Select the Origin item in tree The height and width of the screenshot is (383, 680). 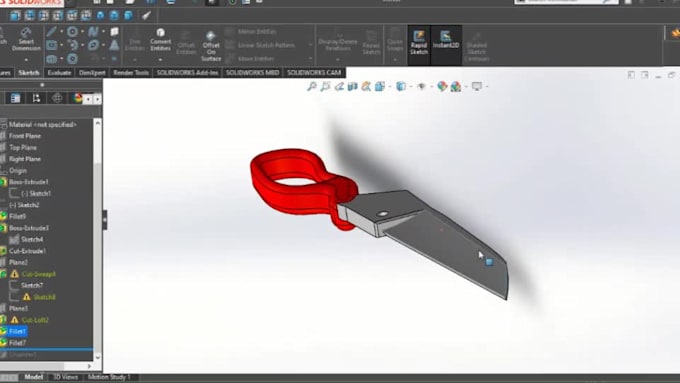point(18,170)
